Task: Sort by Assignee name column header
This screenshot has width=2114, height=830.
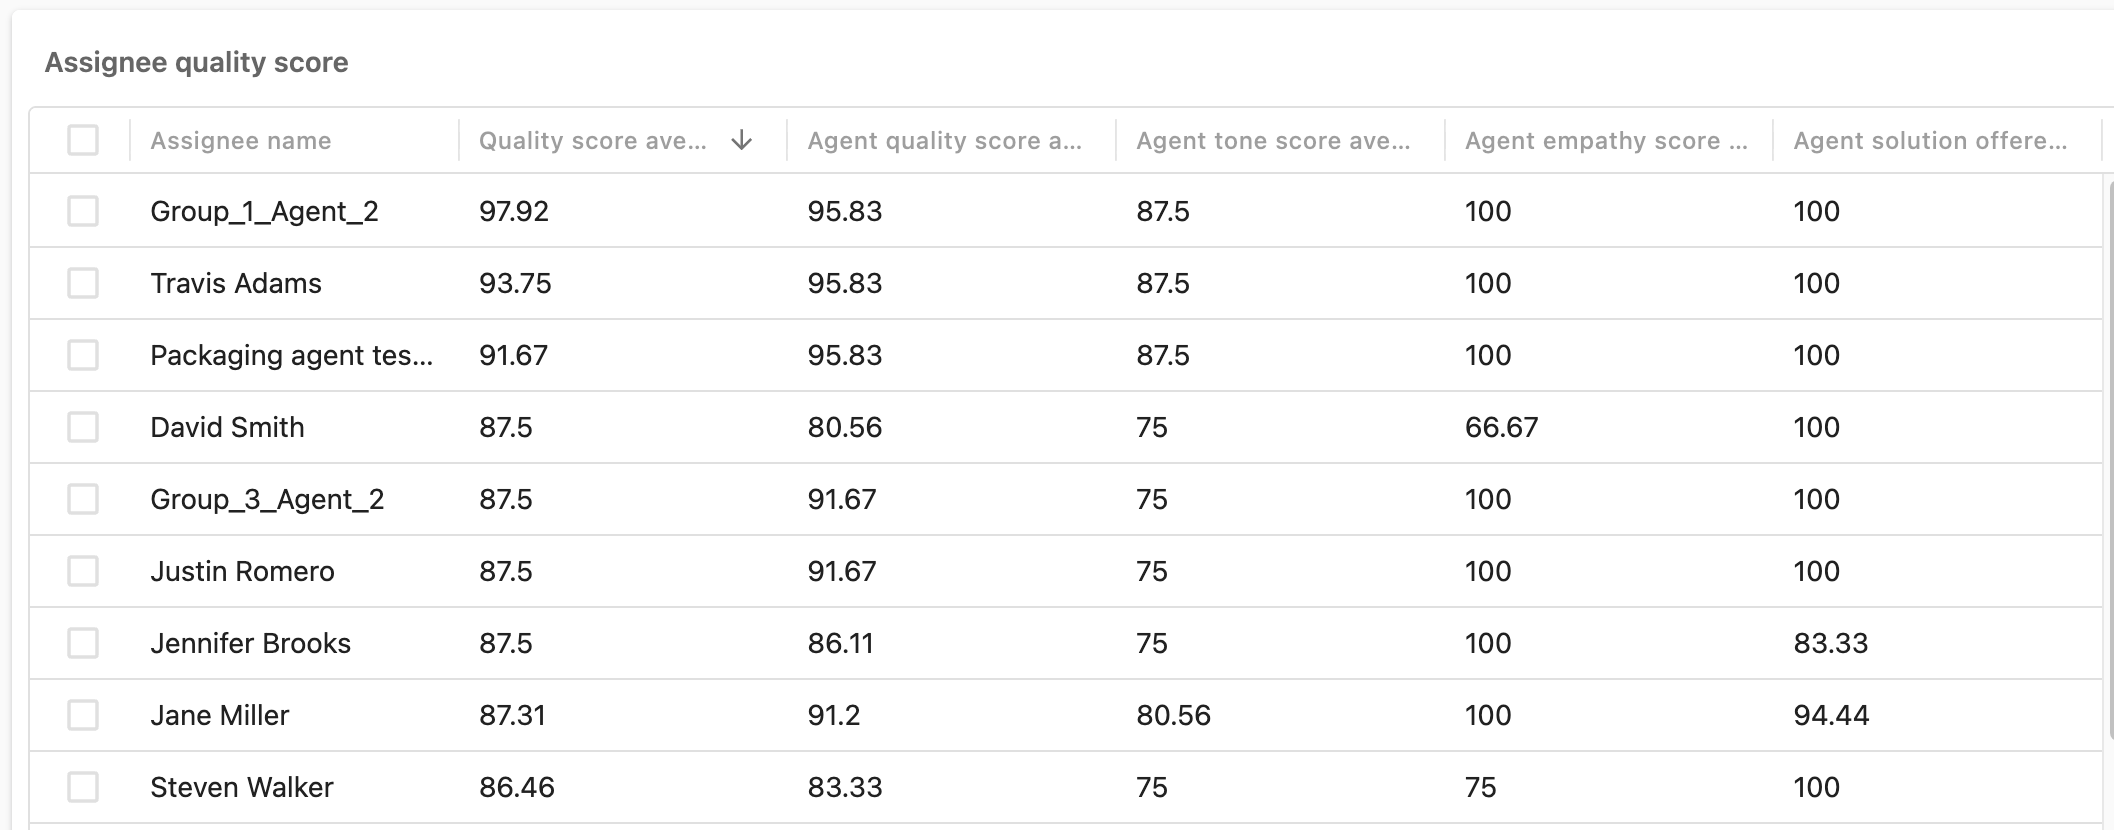Action: pyautogui.click(x=241, y=141)
